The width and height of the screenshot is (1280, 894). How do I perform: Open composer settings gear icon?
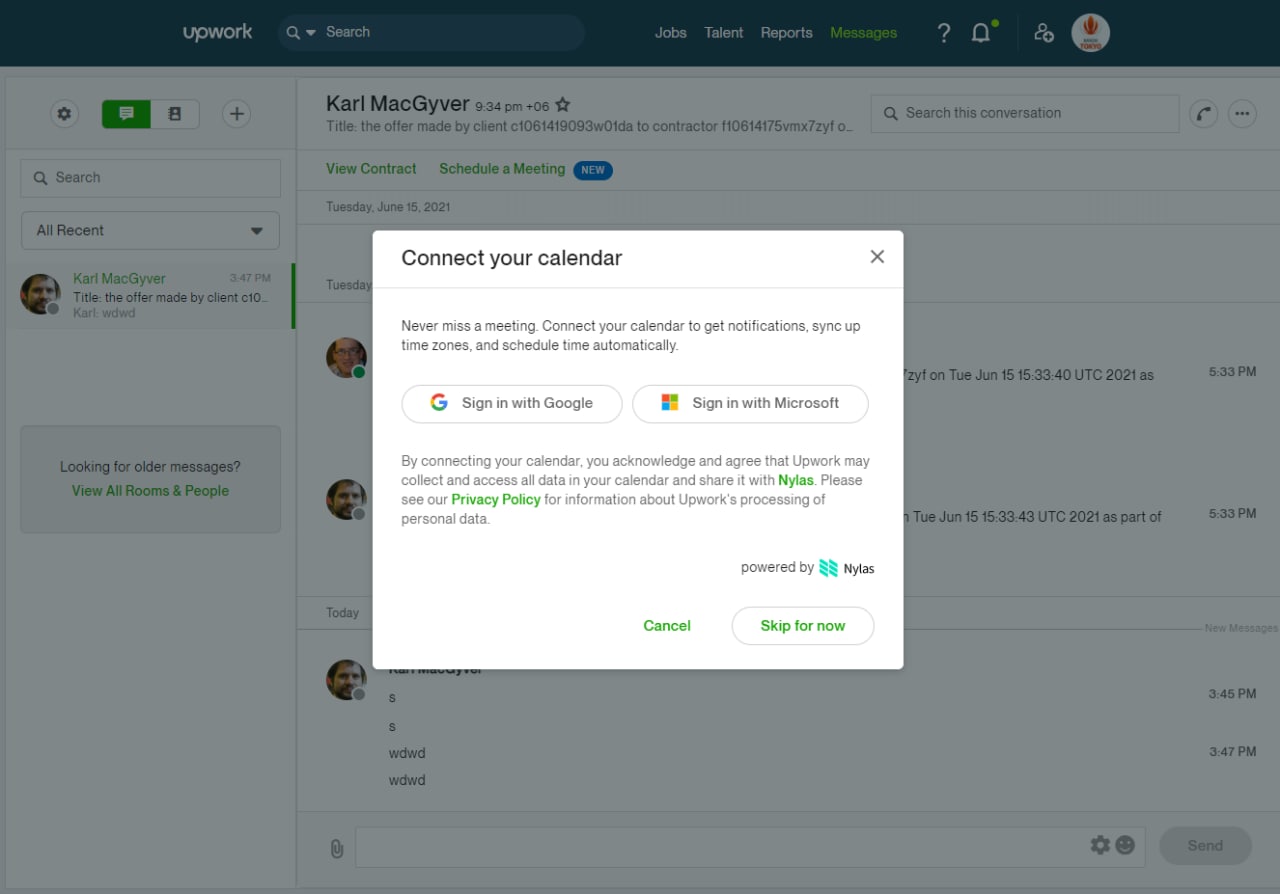(x=1100, y=845)
